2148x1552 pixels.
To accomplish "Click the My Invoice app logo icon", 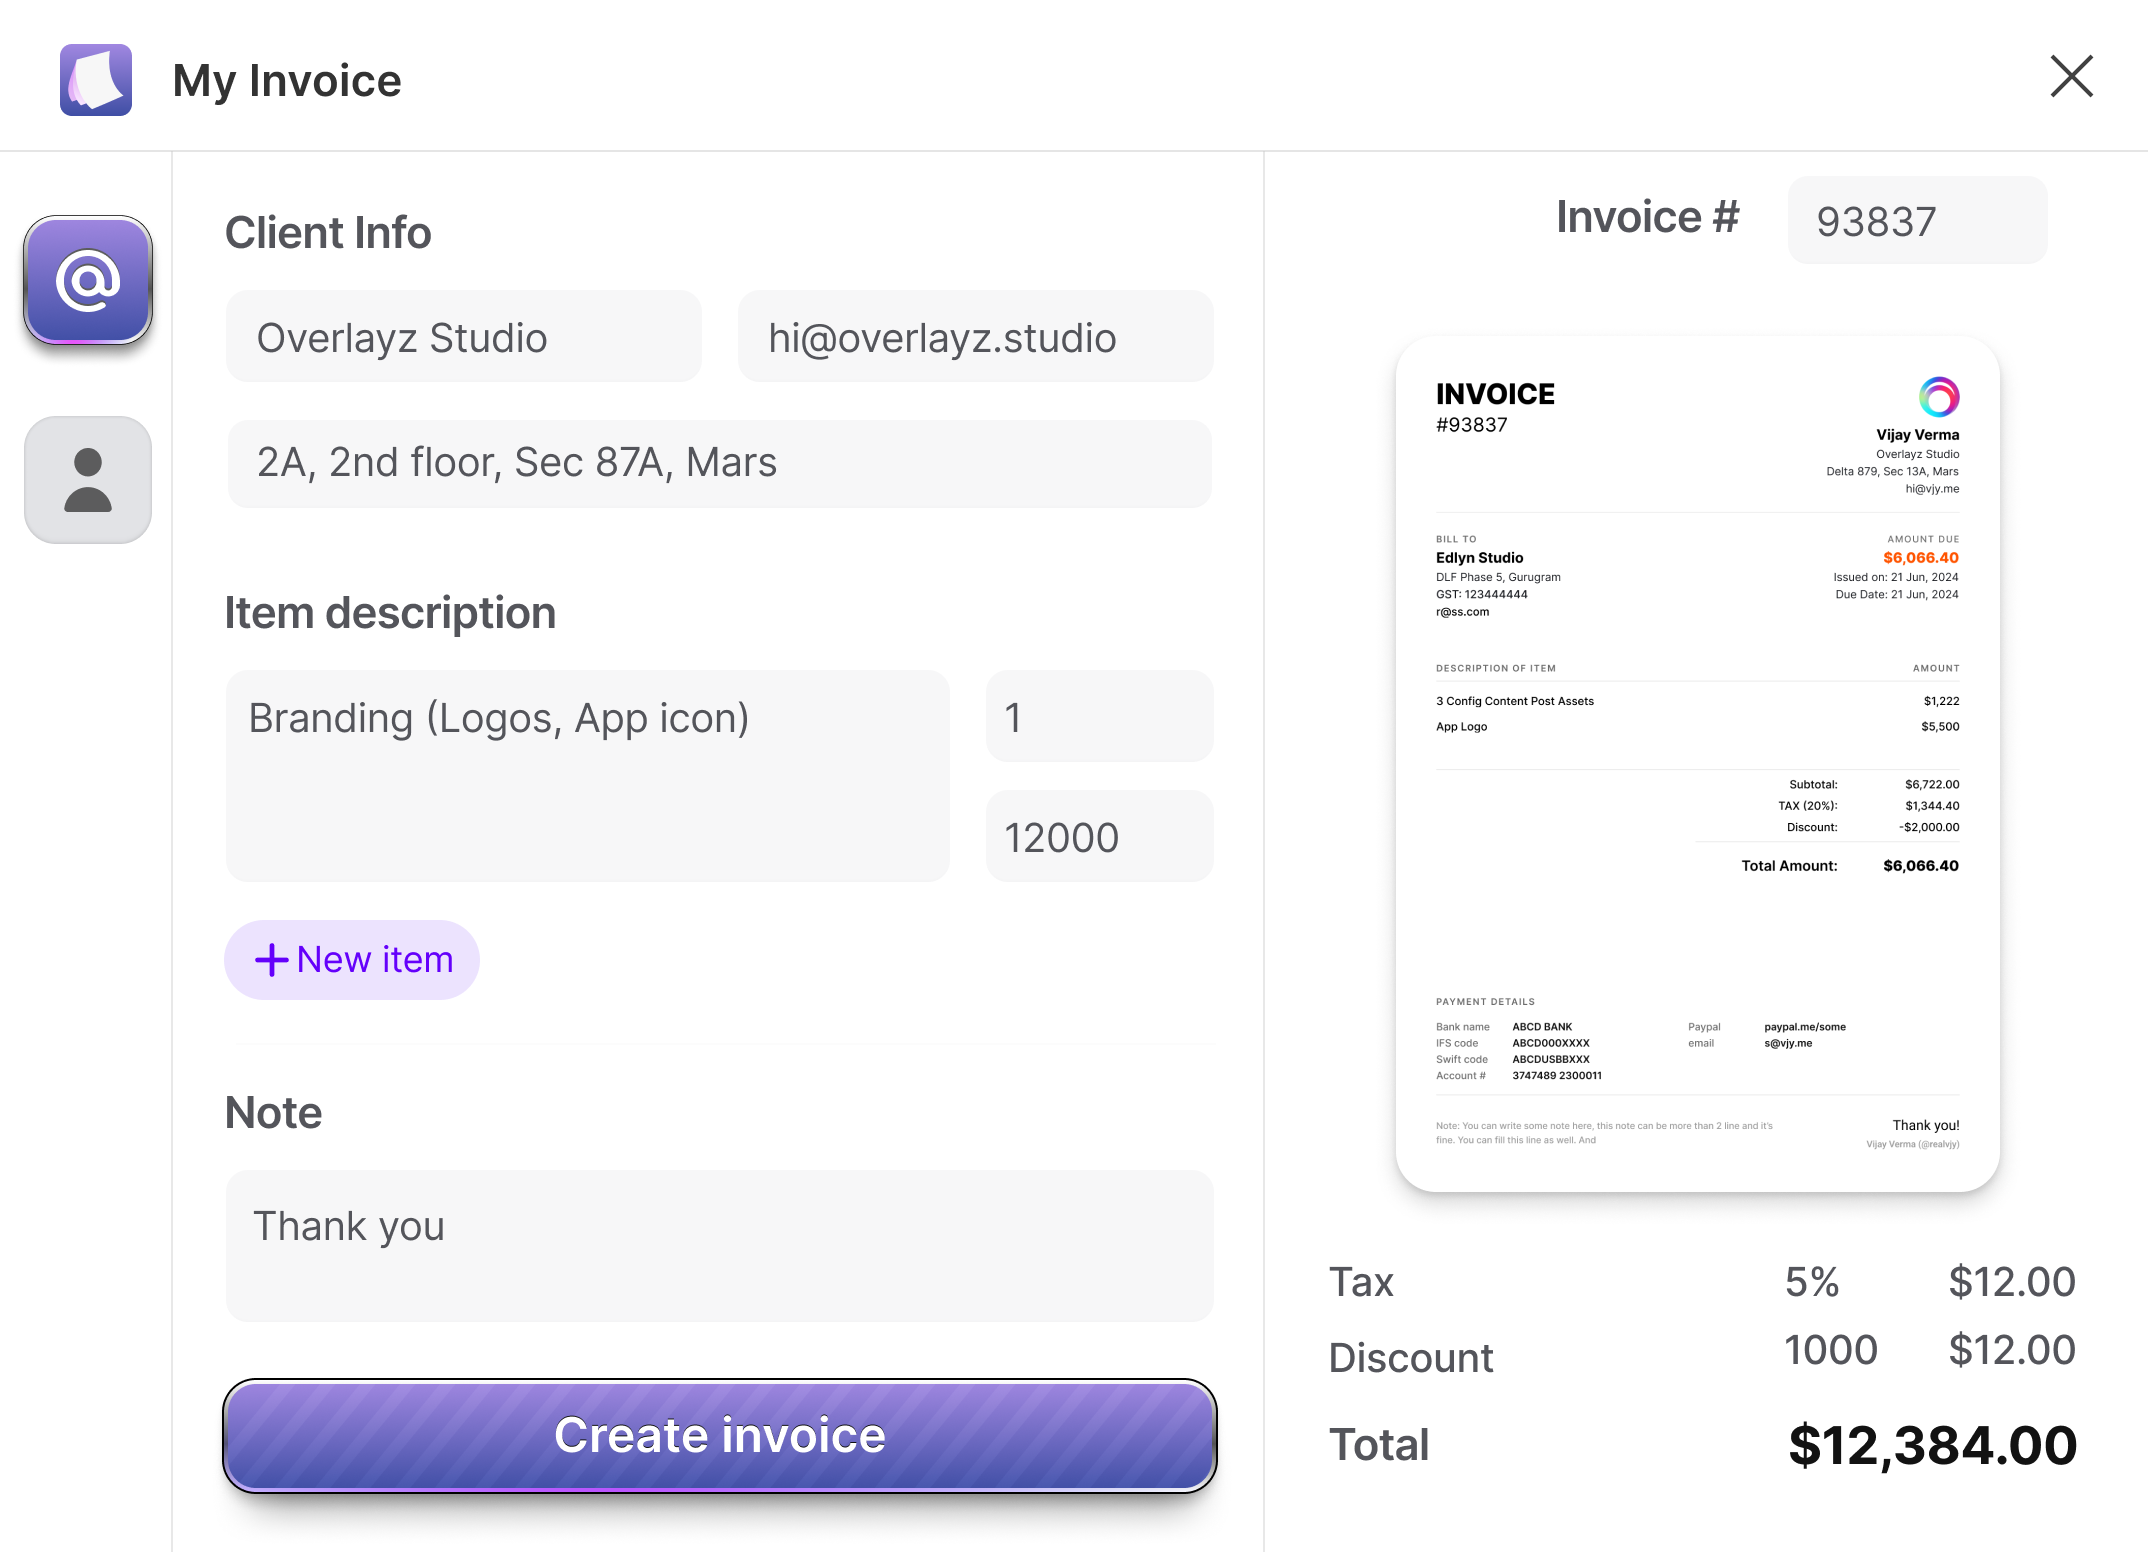I will point(96,80).
